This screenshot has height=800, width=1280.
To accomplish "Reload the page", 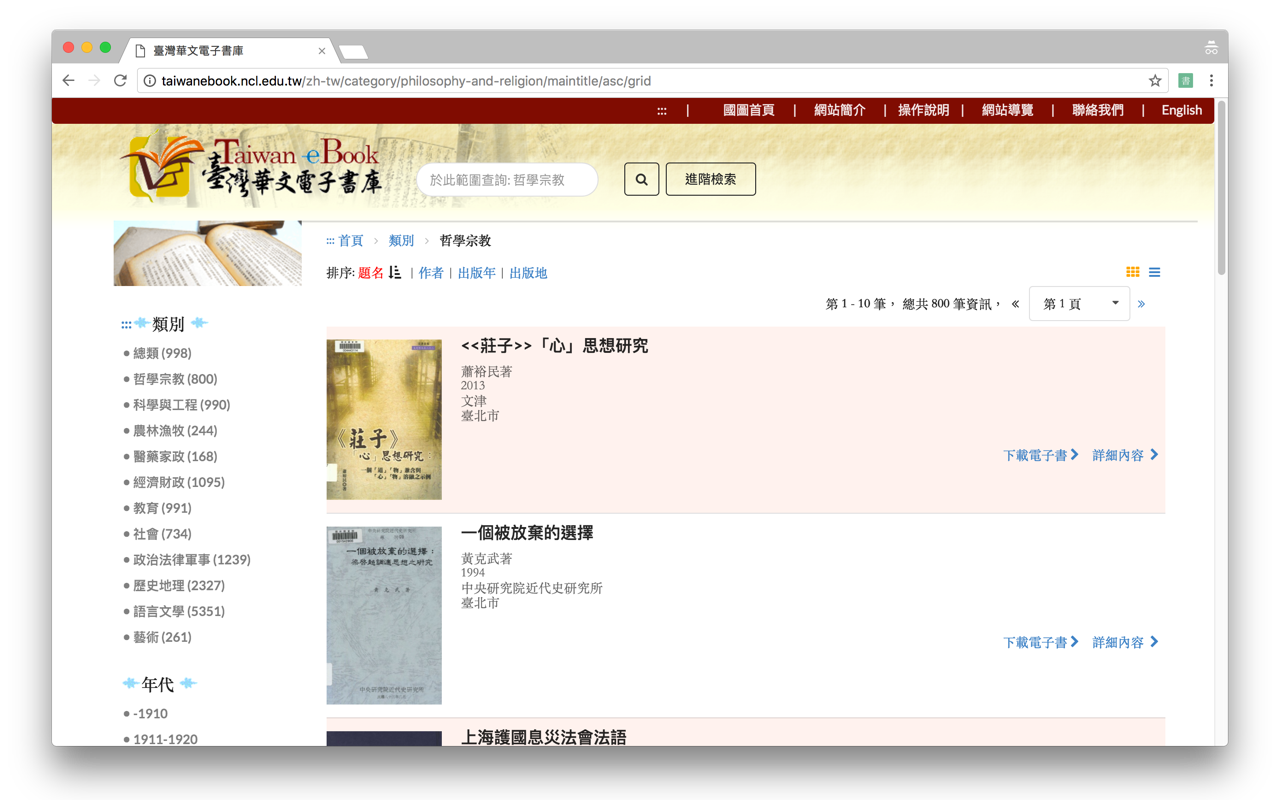I will click(x=120, y=81).
